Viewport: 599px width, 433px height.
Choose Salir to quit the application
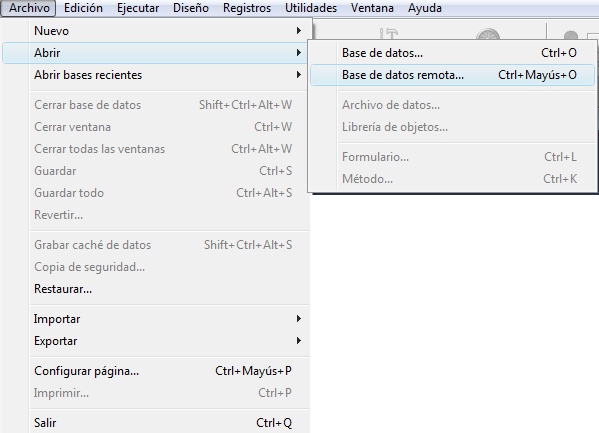tap(156, 423)
